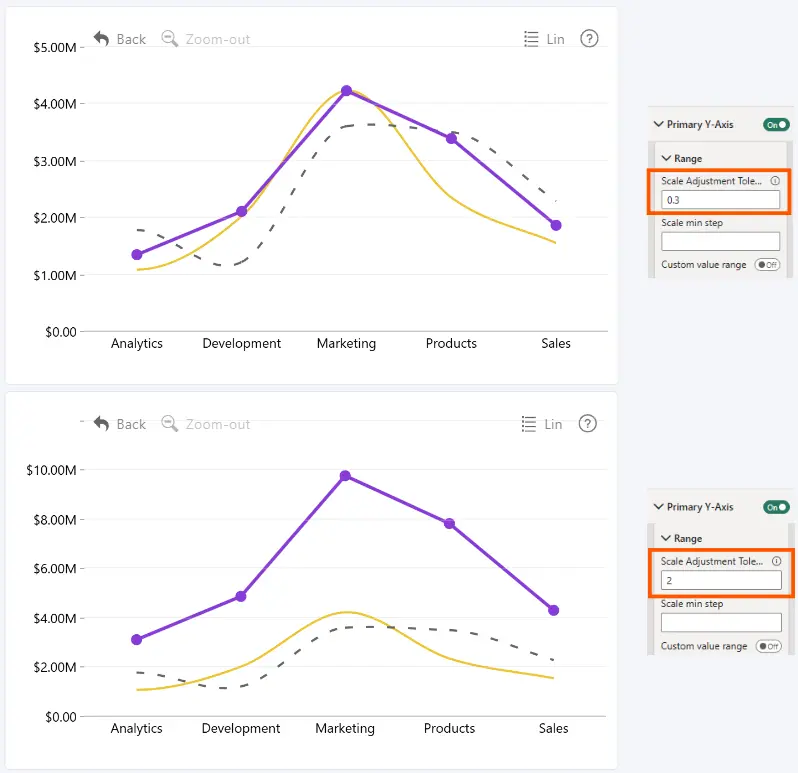Click the $6.00M y-axis label

[55, 568]
